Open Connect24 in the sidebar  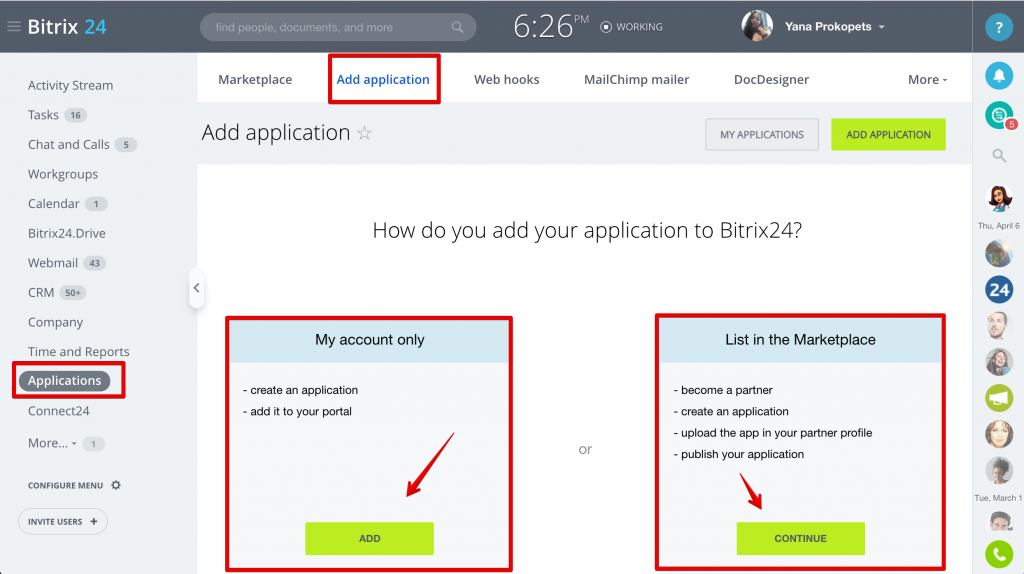click(x=59, y=411)
